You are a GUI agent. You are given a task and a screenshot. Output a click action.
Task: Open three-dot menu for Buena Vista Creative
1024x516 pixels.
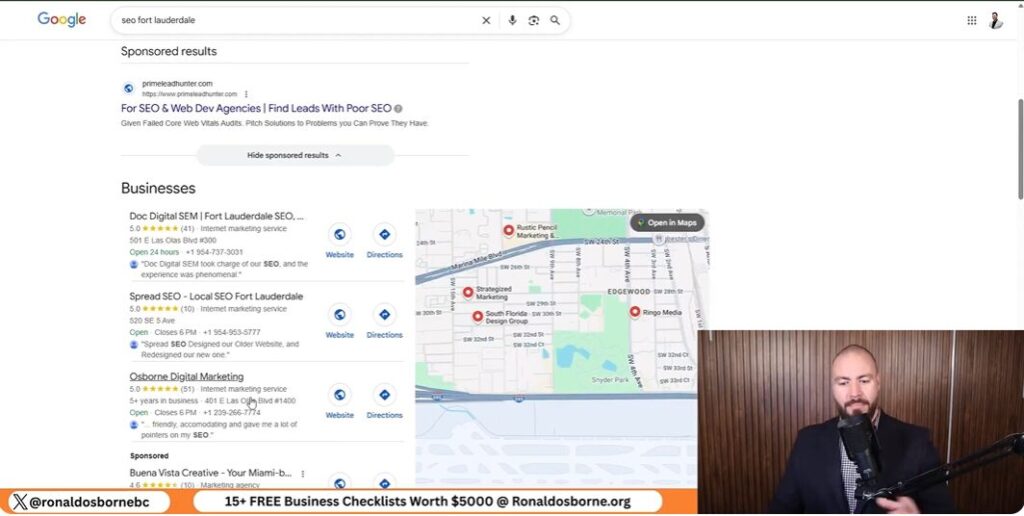[x=302, y=474]
